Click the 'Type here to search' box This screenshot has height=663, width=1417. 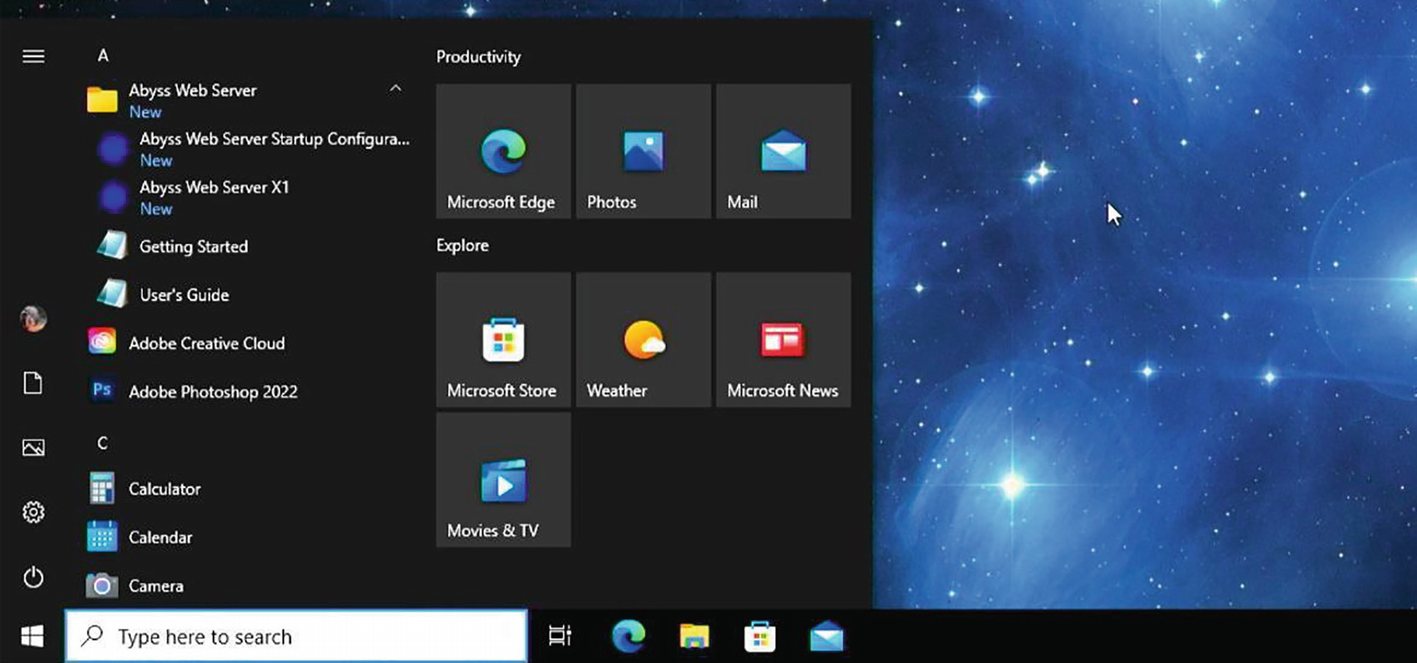[x=296, y=636]
